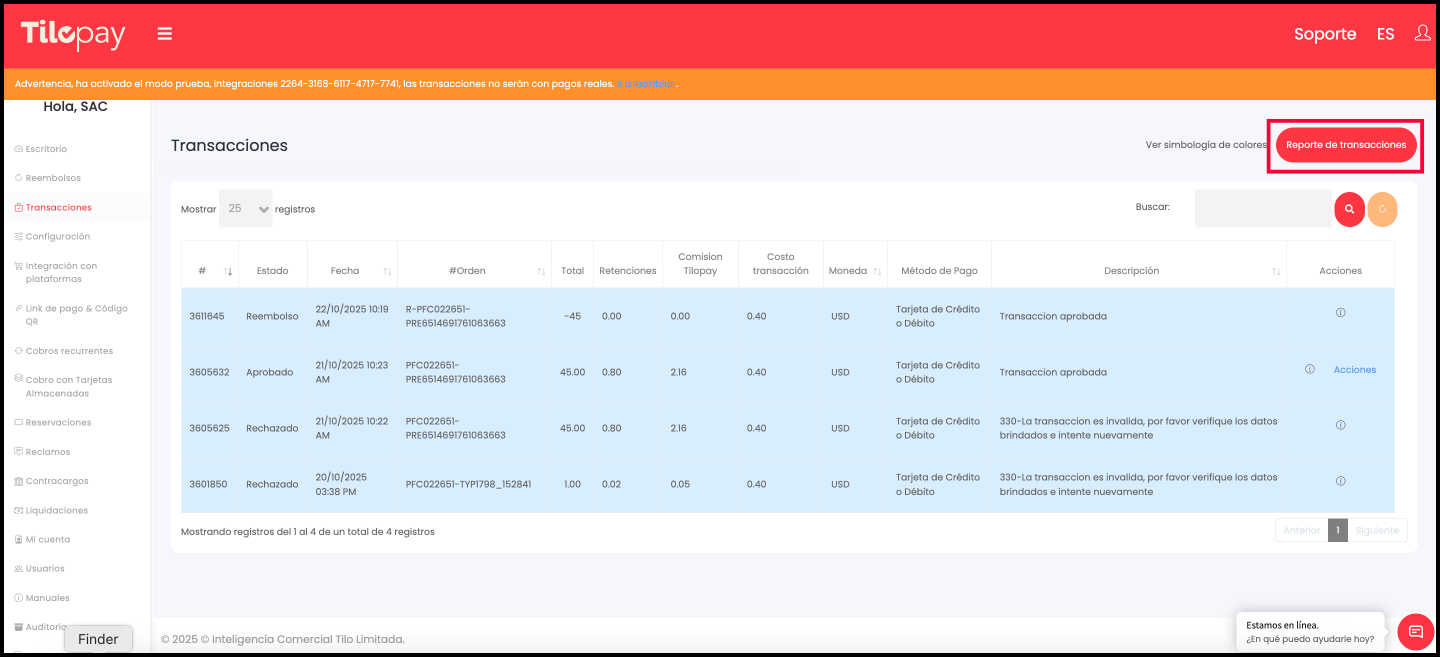Image resolution: width=1440 pixels, height=657 pixels.
Task: Sort table by Fecha column
Action: tap(345, 271)
